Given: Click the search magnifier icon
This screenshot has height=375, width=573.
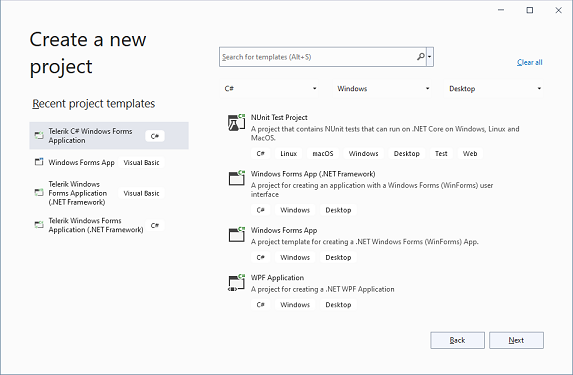Looking at the screenshot, I should point(421,57).
